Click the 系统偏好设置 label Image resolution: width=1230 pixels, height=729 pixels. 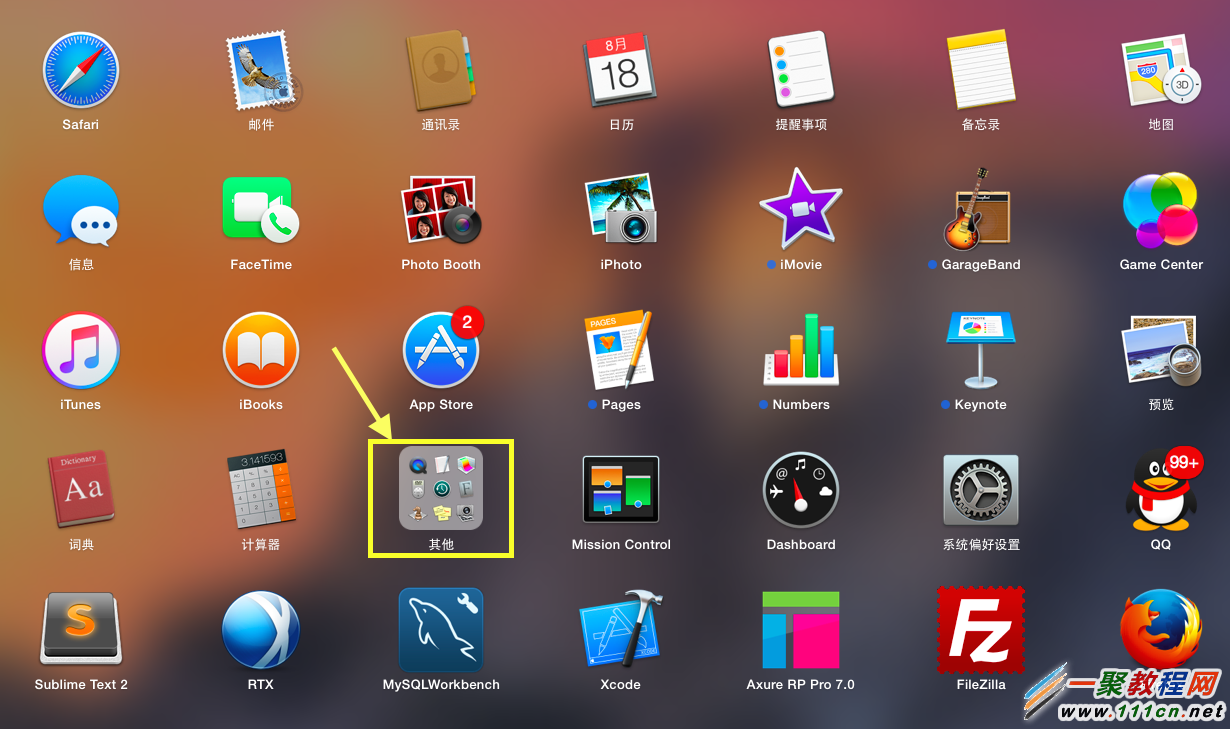pos(981,545)
